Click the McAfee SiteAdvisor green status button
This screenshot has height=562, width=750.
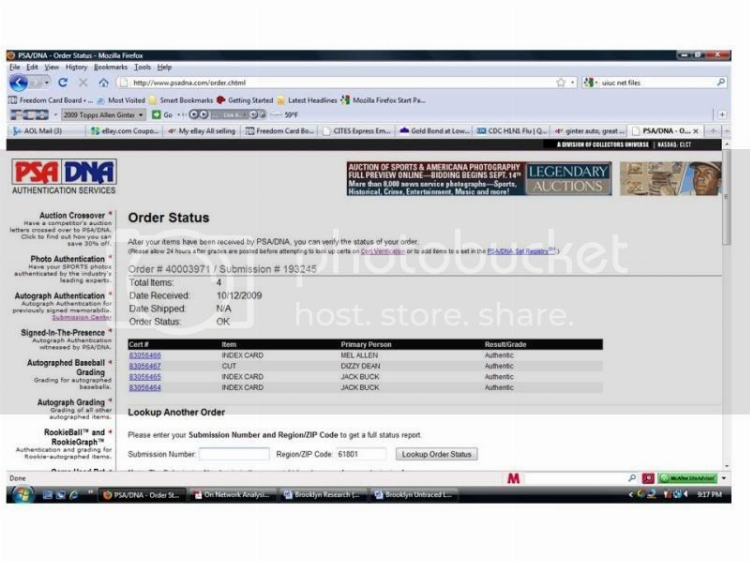[688, 478]
